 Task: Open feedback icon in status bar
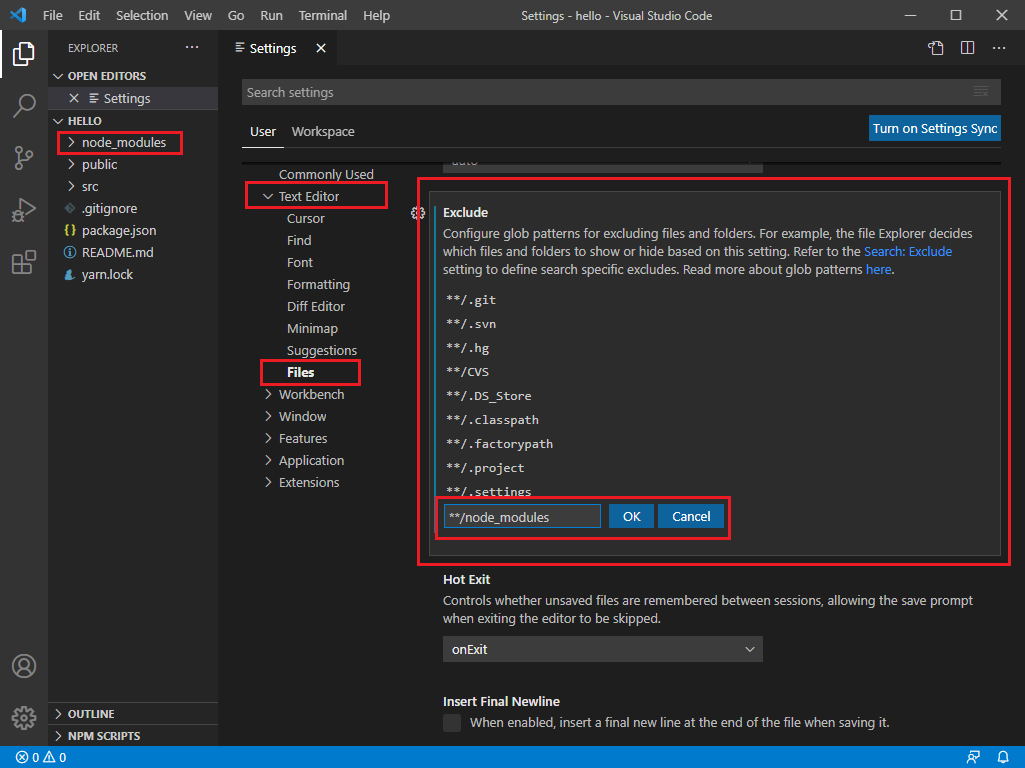coord(973,757)
